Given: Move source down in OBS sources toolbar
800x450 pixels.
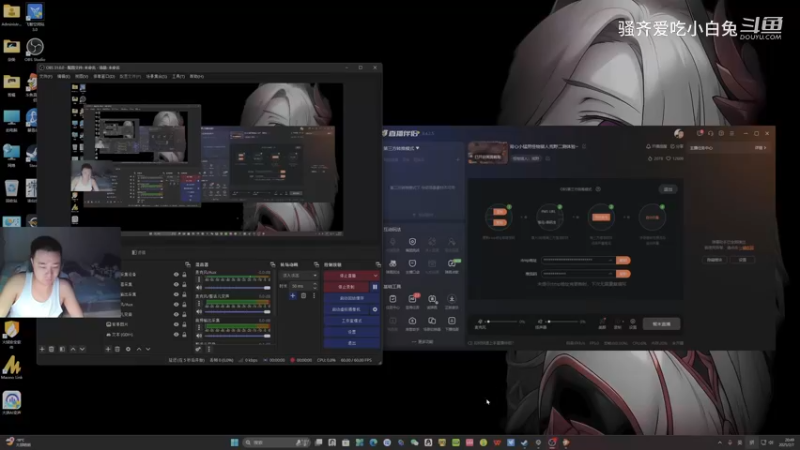Looking at the screenshot, I should tap(148, 349).
